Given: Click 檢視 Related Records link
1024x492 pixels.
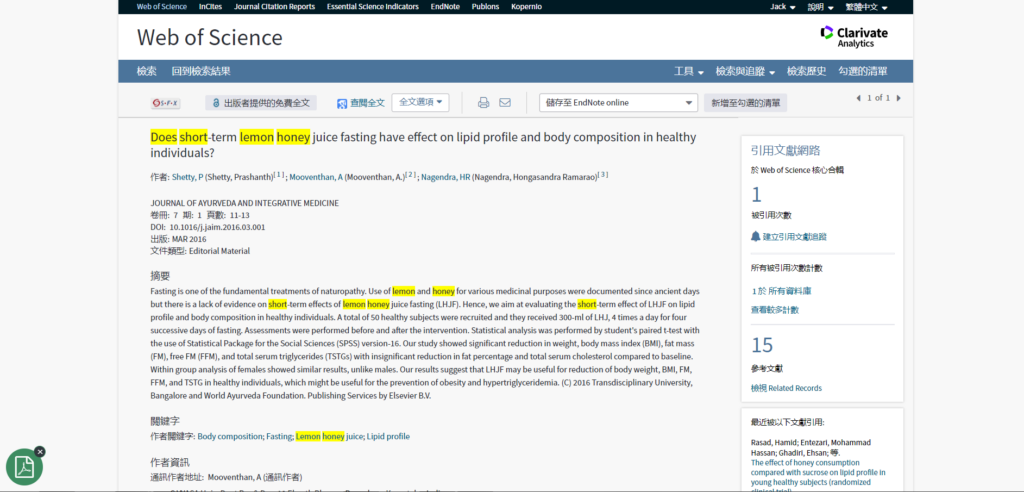Looking at the screenshot, I should tap(786, 388).
